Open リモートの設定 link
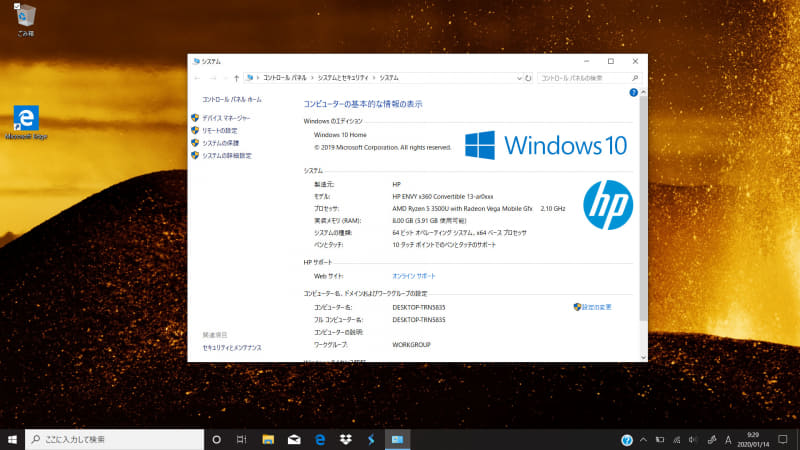This screenshot has height=450, width=800. click(x=219, y=131)
